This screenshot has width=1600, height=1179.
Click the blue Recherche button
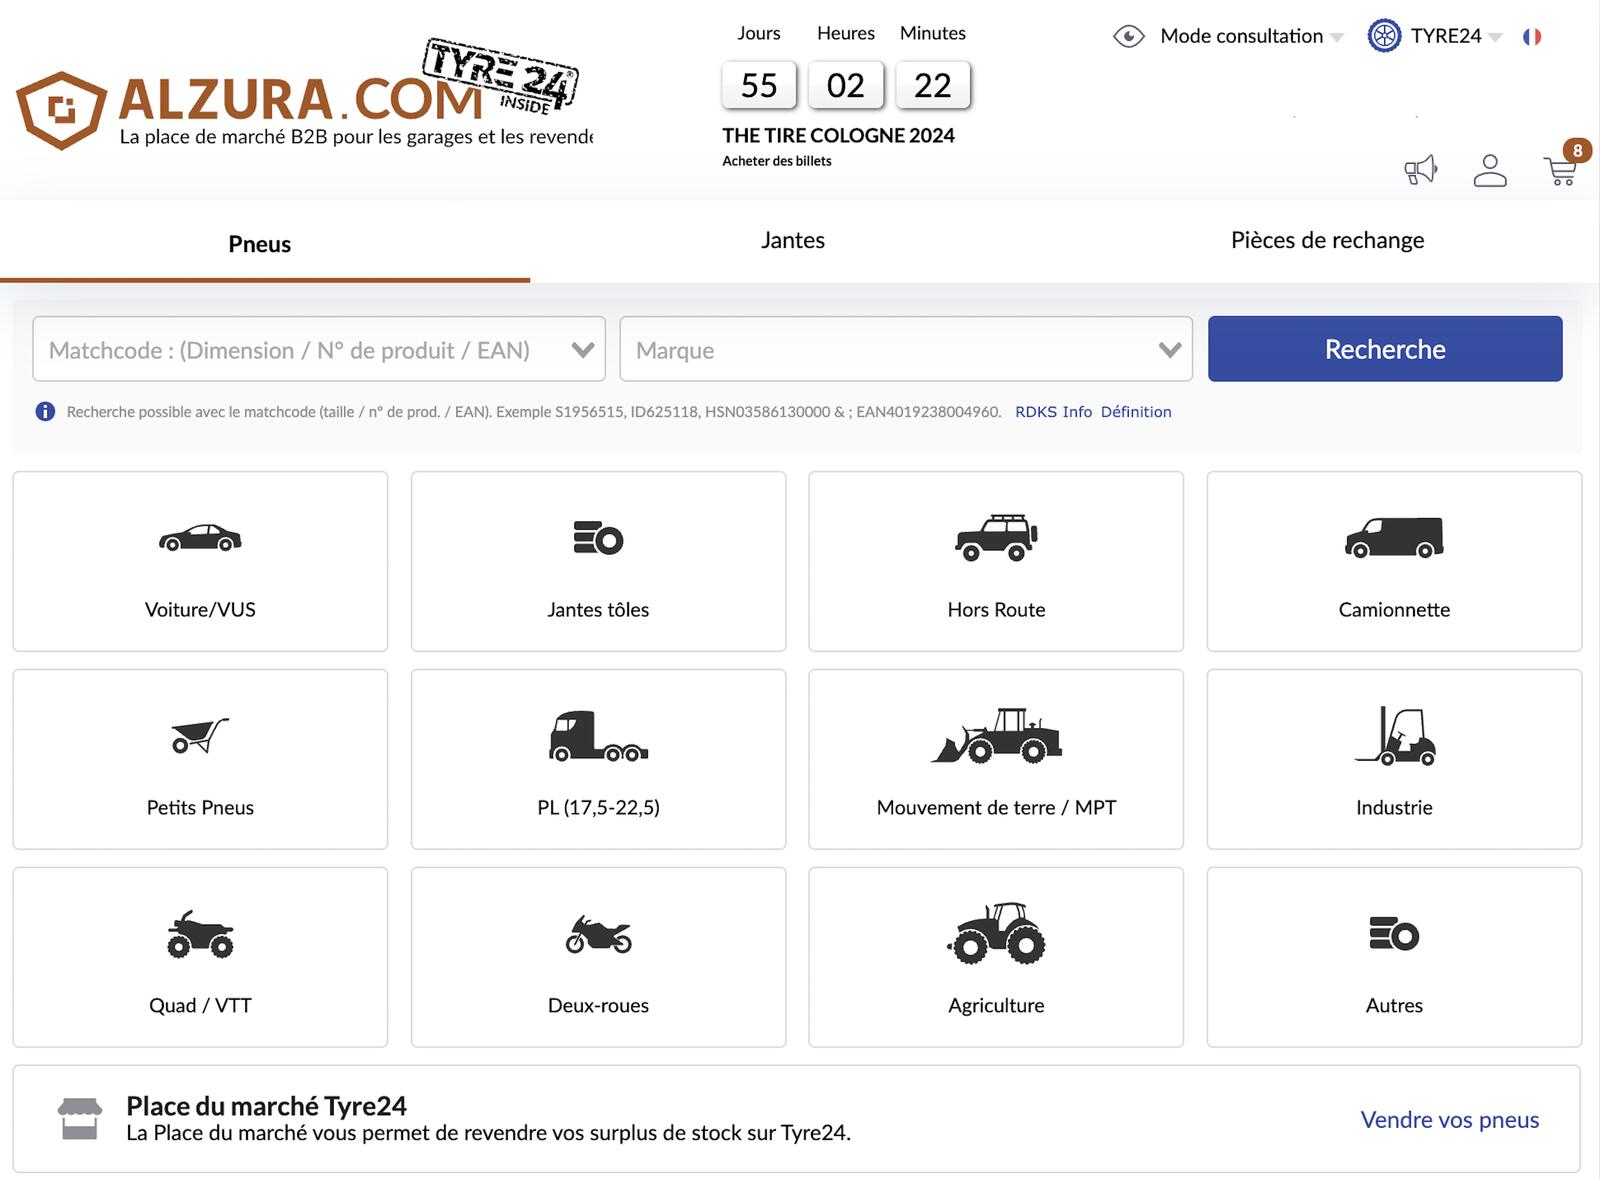[x=1385, y=349]
